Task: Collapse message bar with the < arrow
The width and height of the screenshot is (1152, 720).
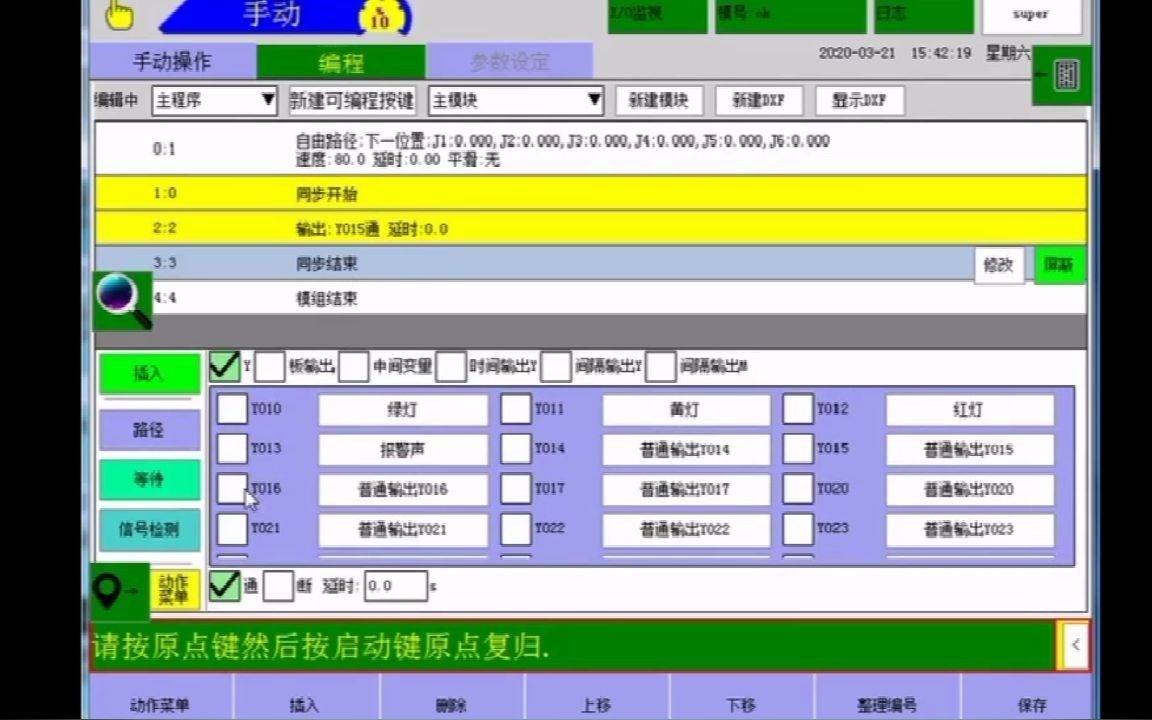Action: click(1075, 645)
